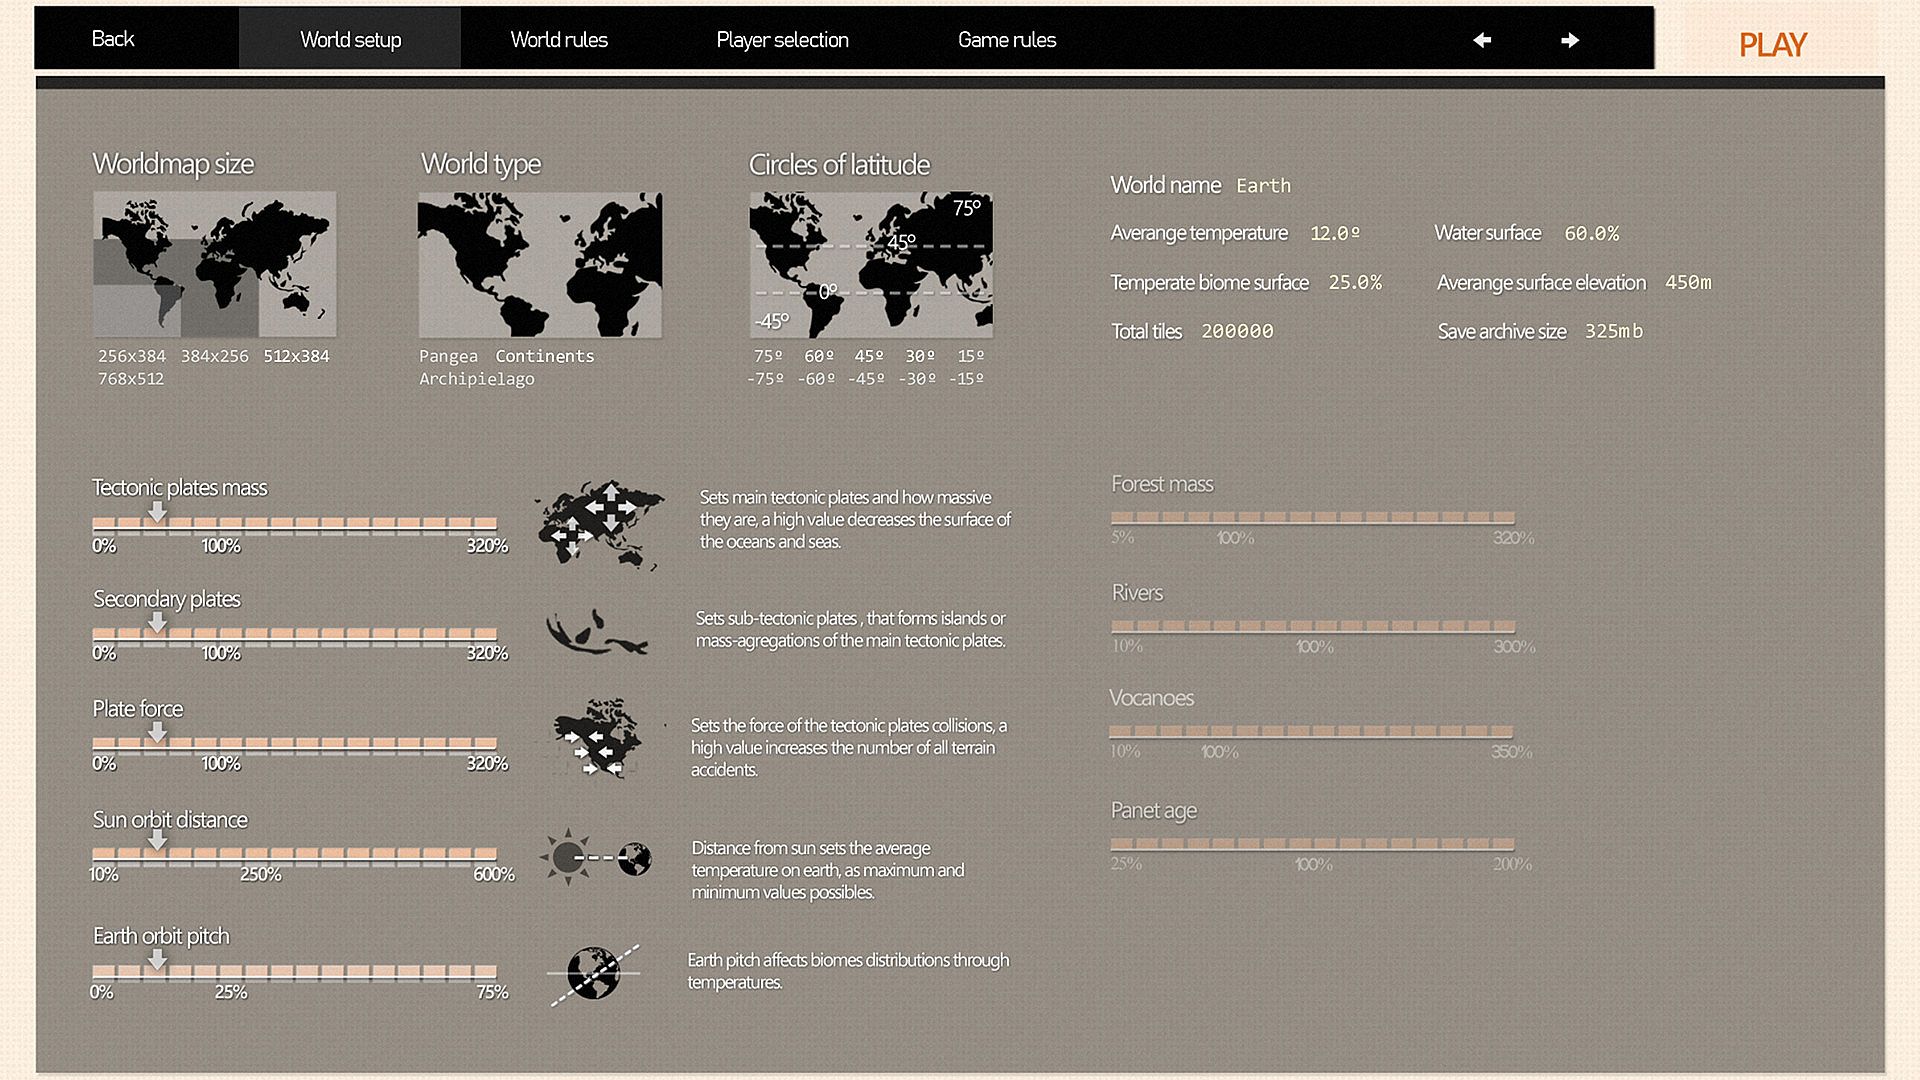Screen dimensions: 1920x1080
Task: Click the right arrow navigation icon
Action: tap(1570, 40)
